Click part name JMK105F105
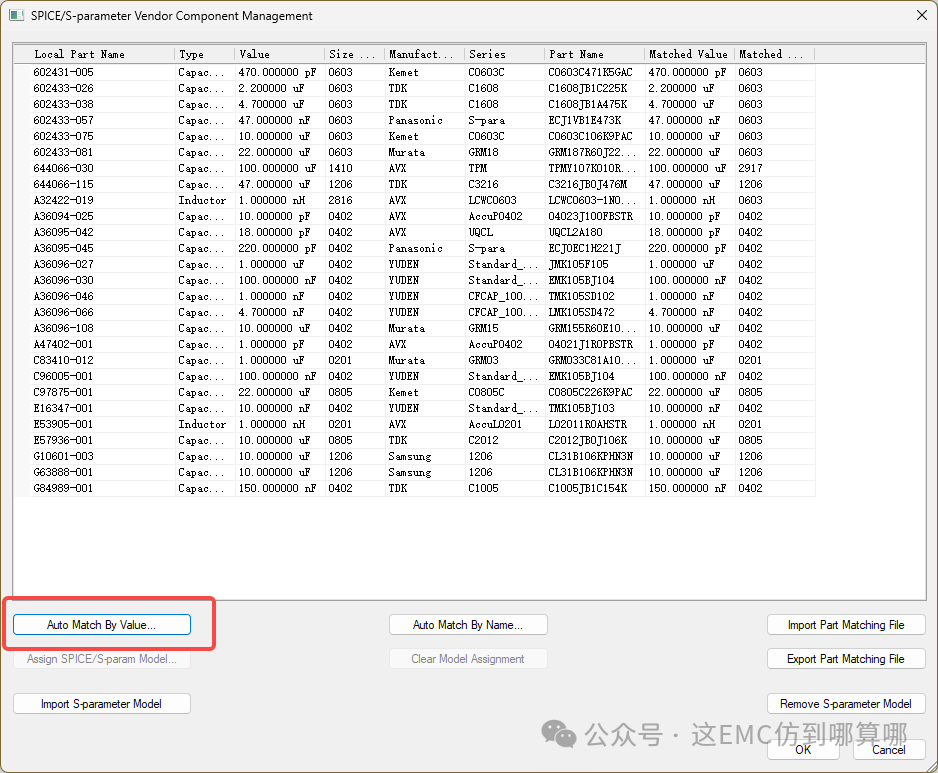This screenshot has height=773, width=938. coord(578,264)
